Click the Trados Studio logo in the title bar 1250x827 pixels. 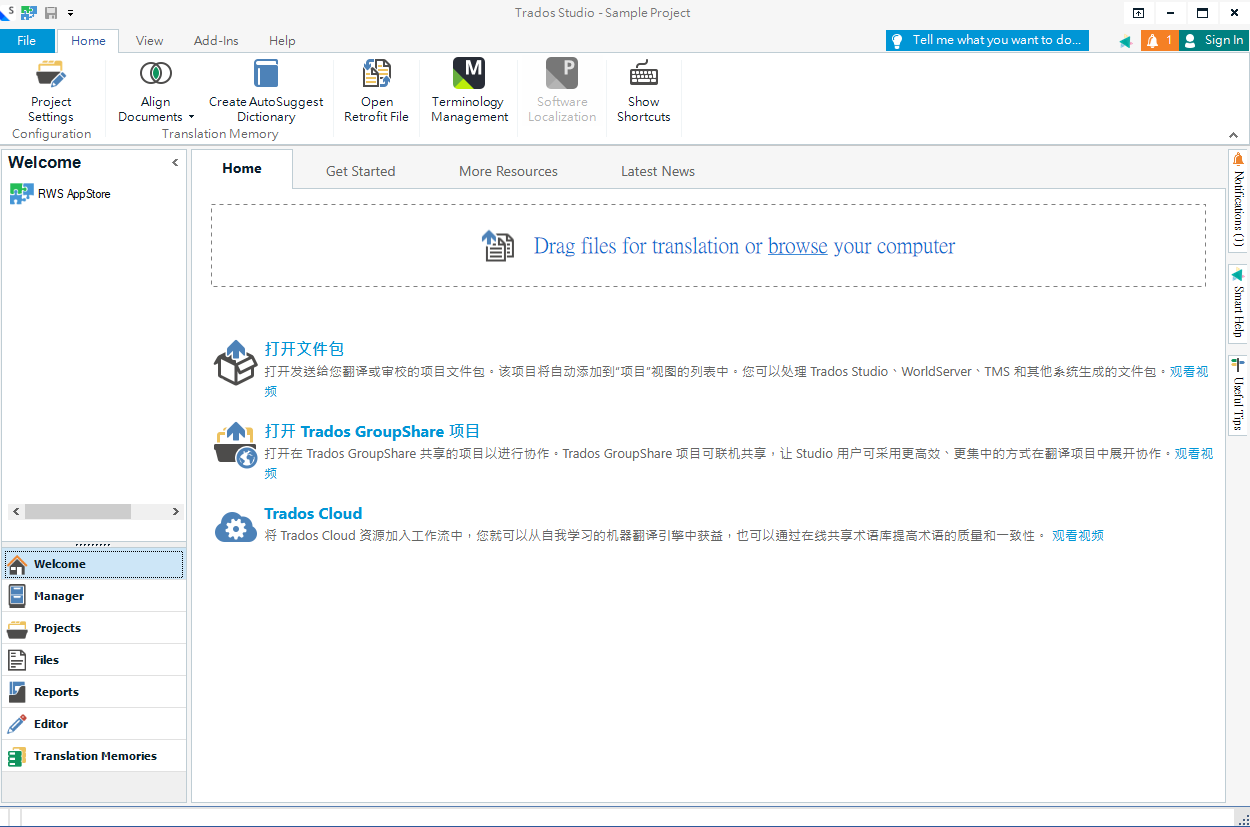[8, 13]
